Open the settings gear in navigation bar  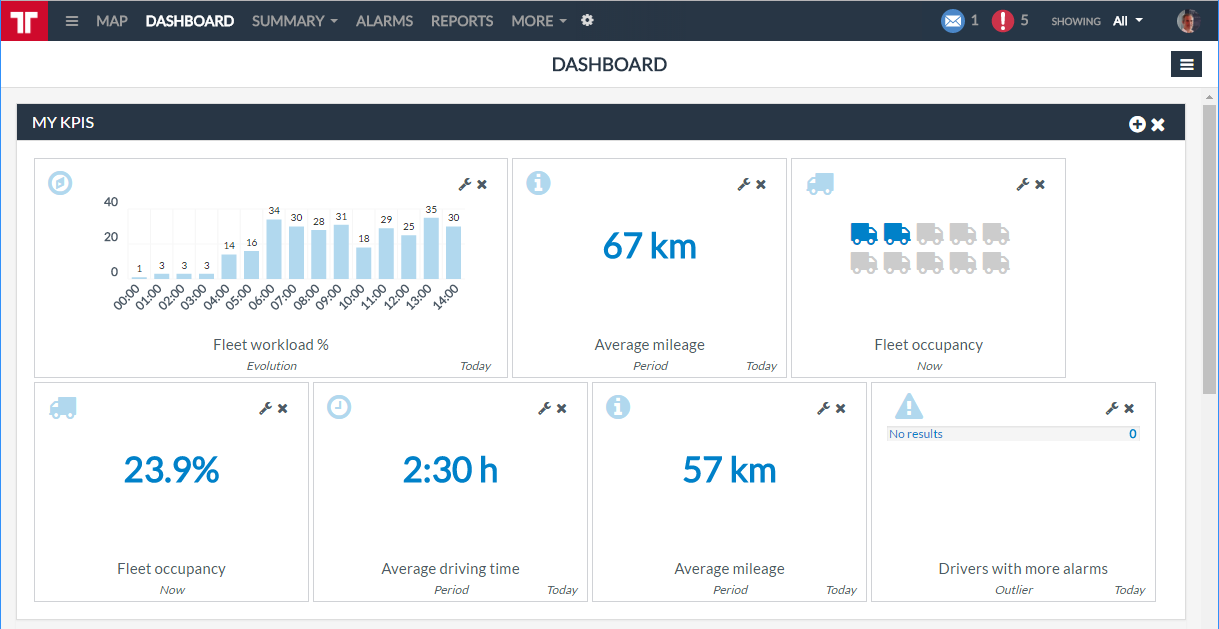[587, 21]
